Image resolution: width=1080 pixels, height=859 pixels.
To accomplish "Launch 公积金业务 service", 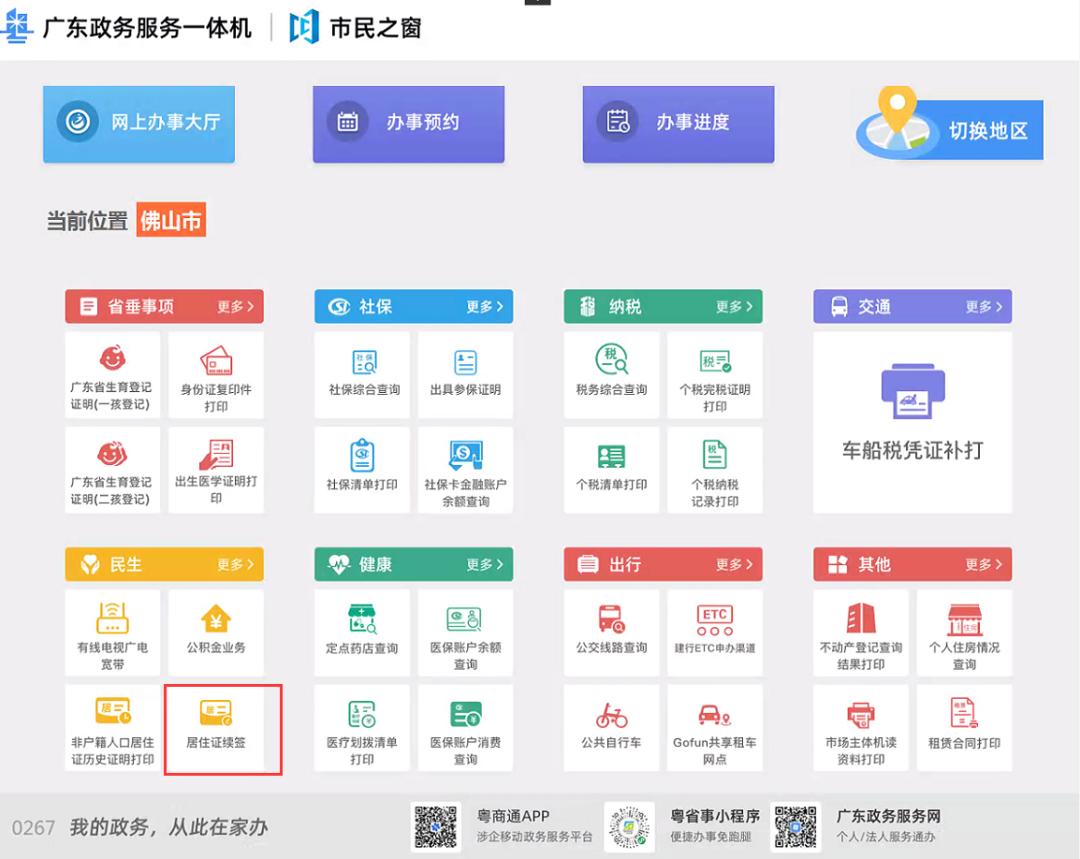I will (x=216, y=632).
